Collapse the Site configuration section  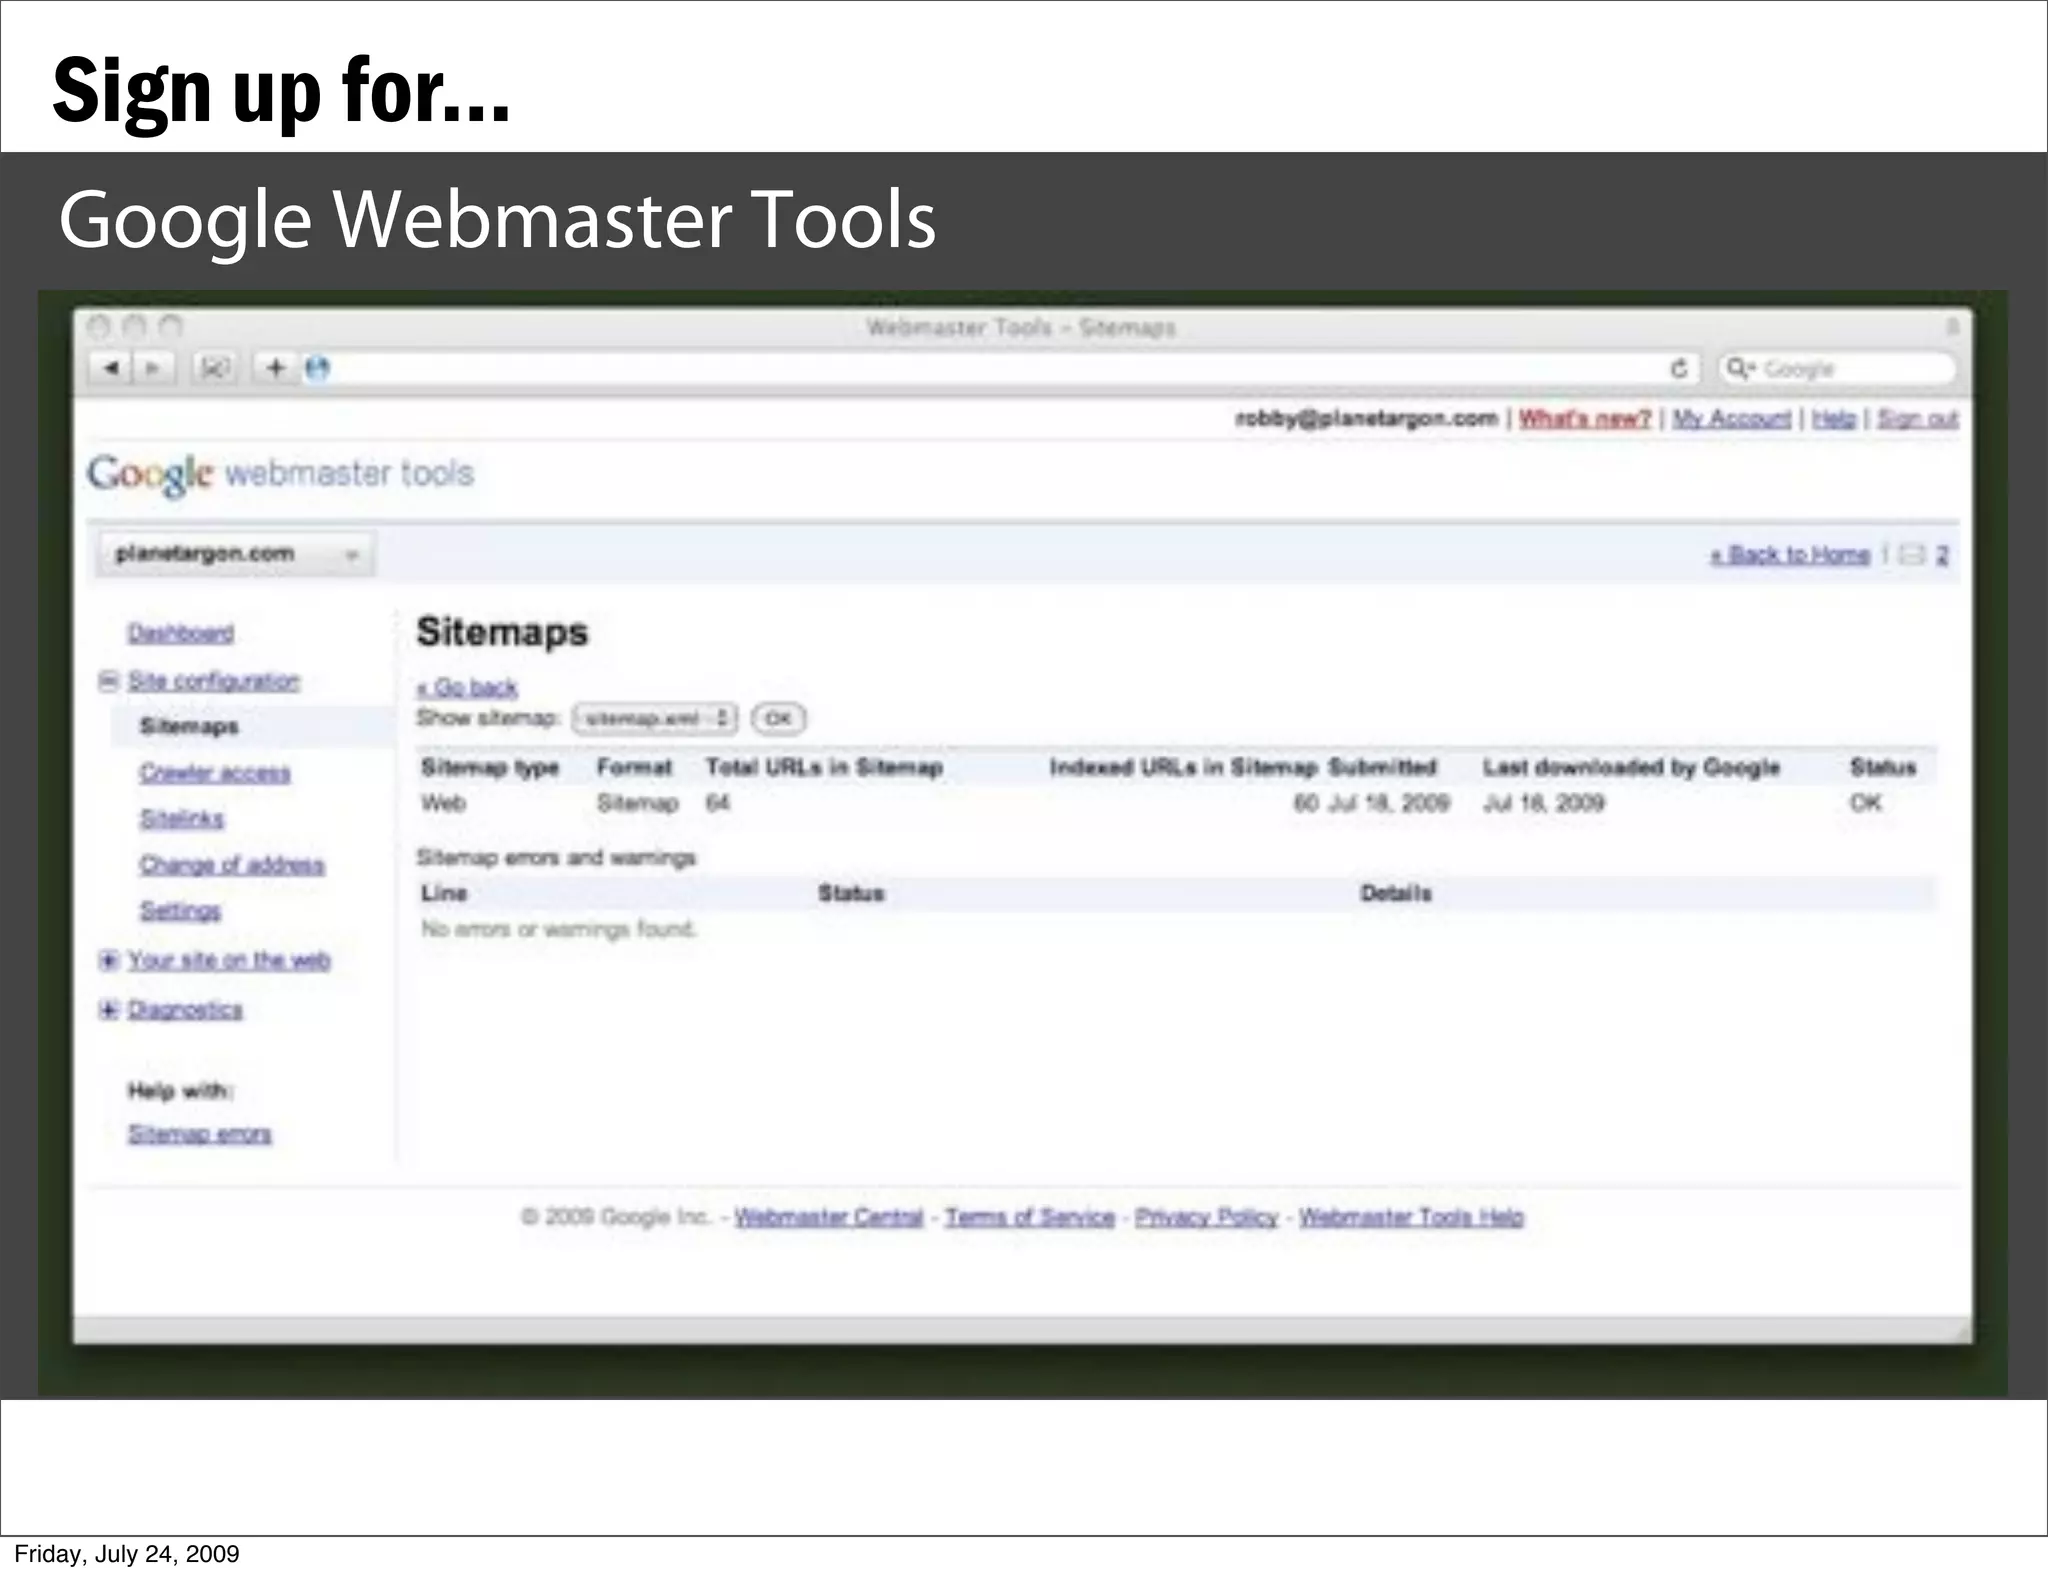109,681
